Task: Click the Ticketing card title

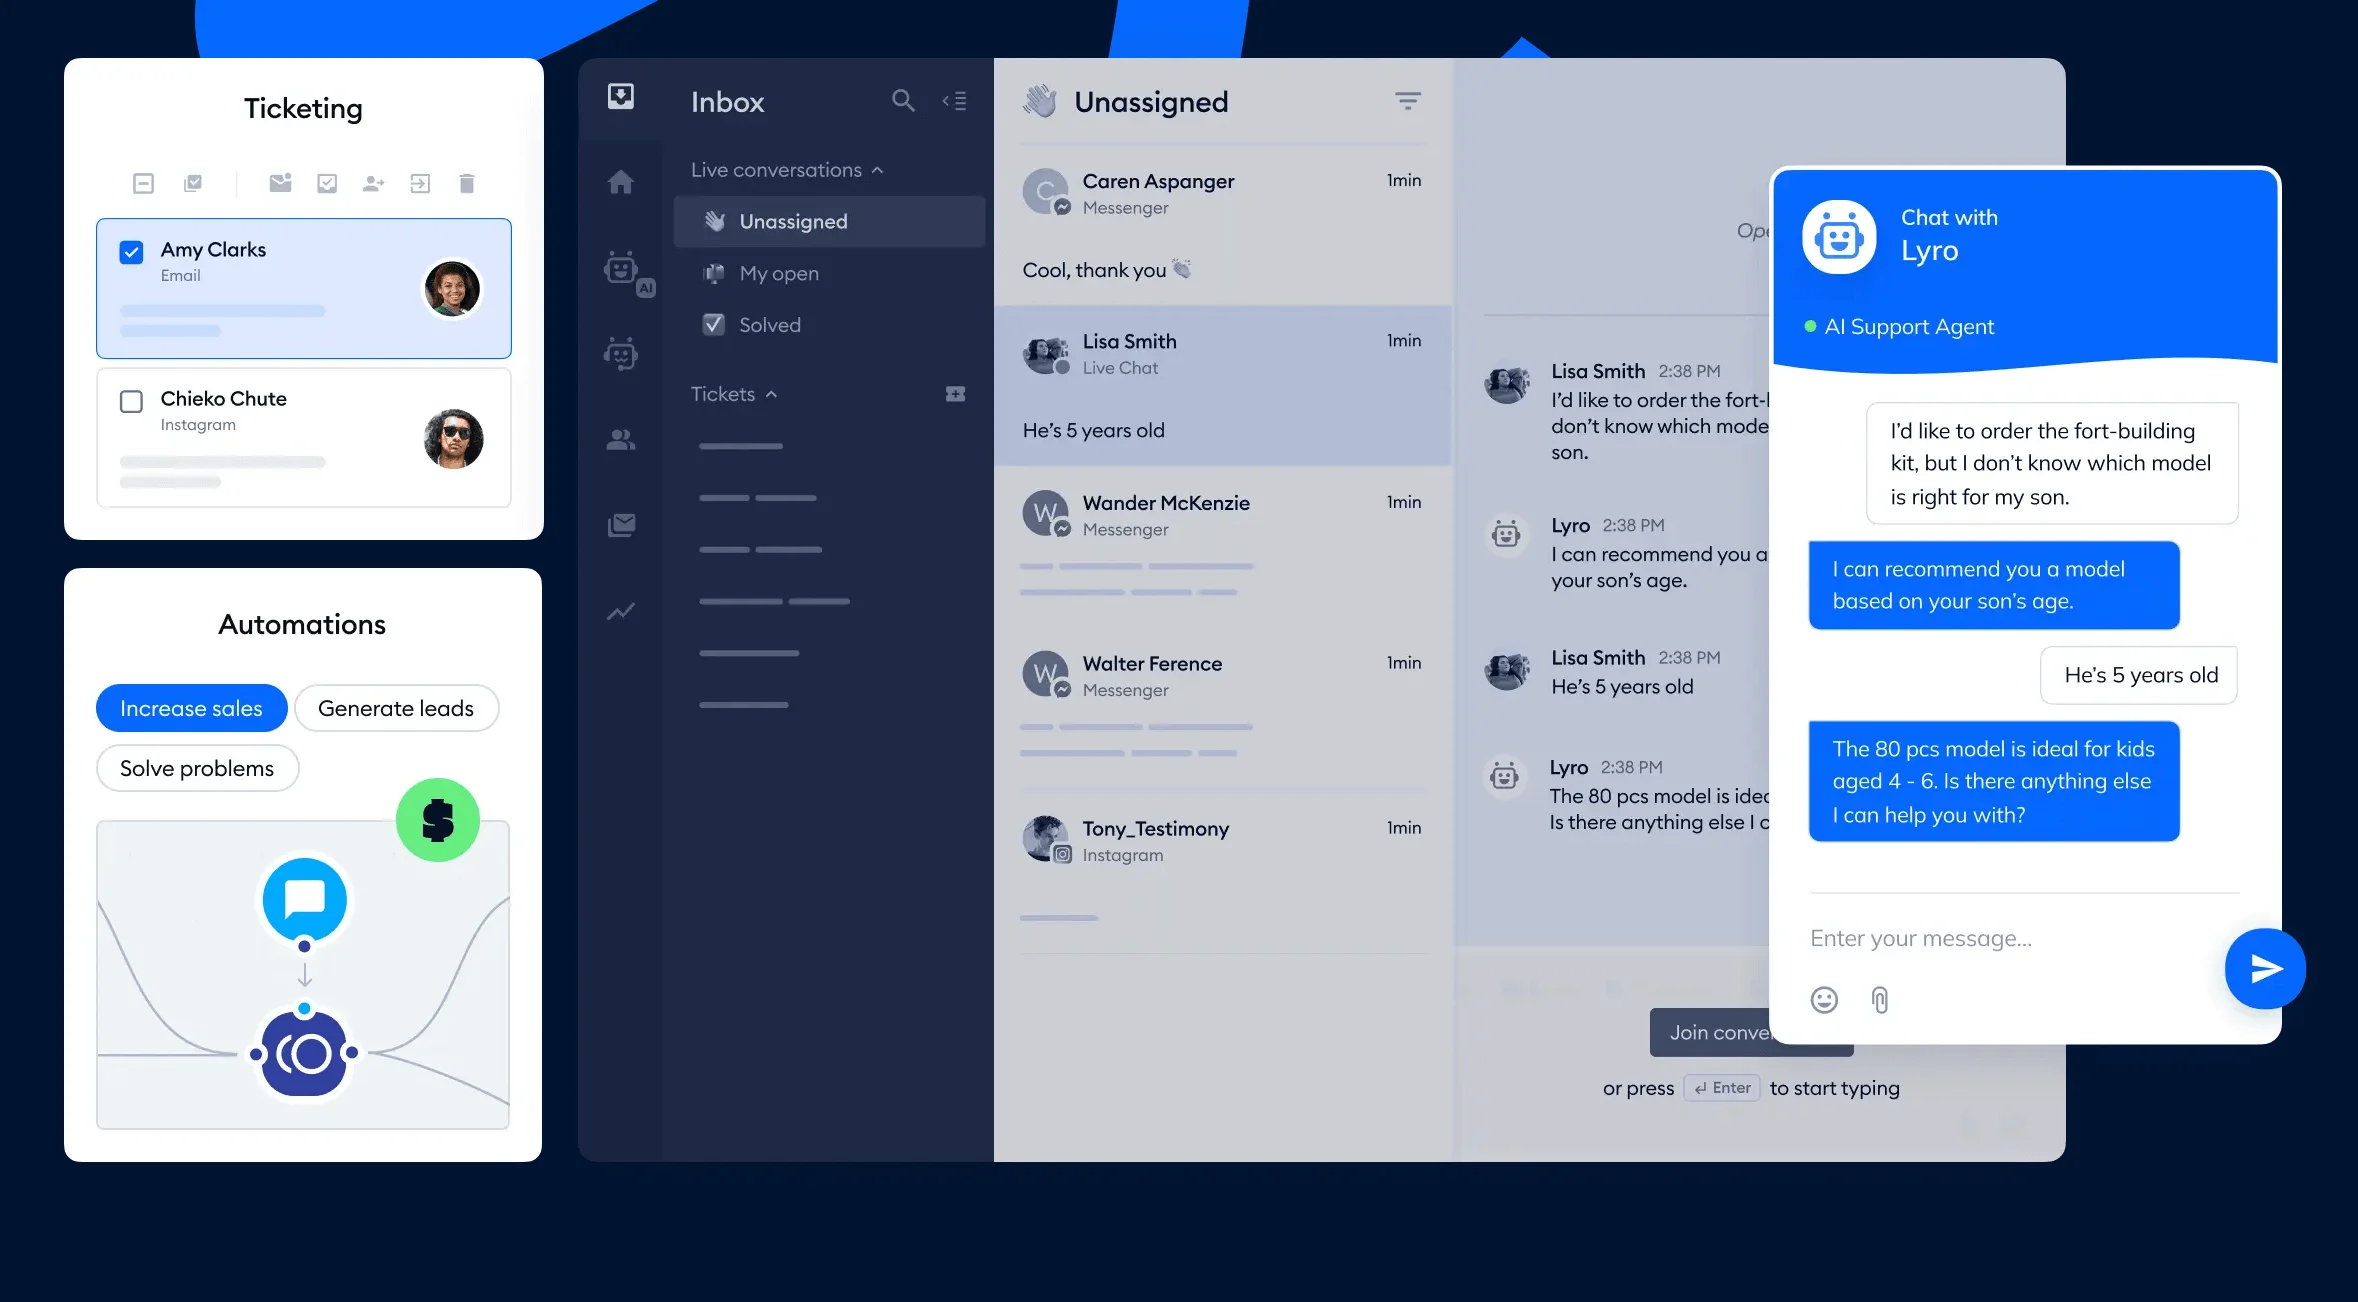Action: tap(303, 109)
